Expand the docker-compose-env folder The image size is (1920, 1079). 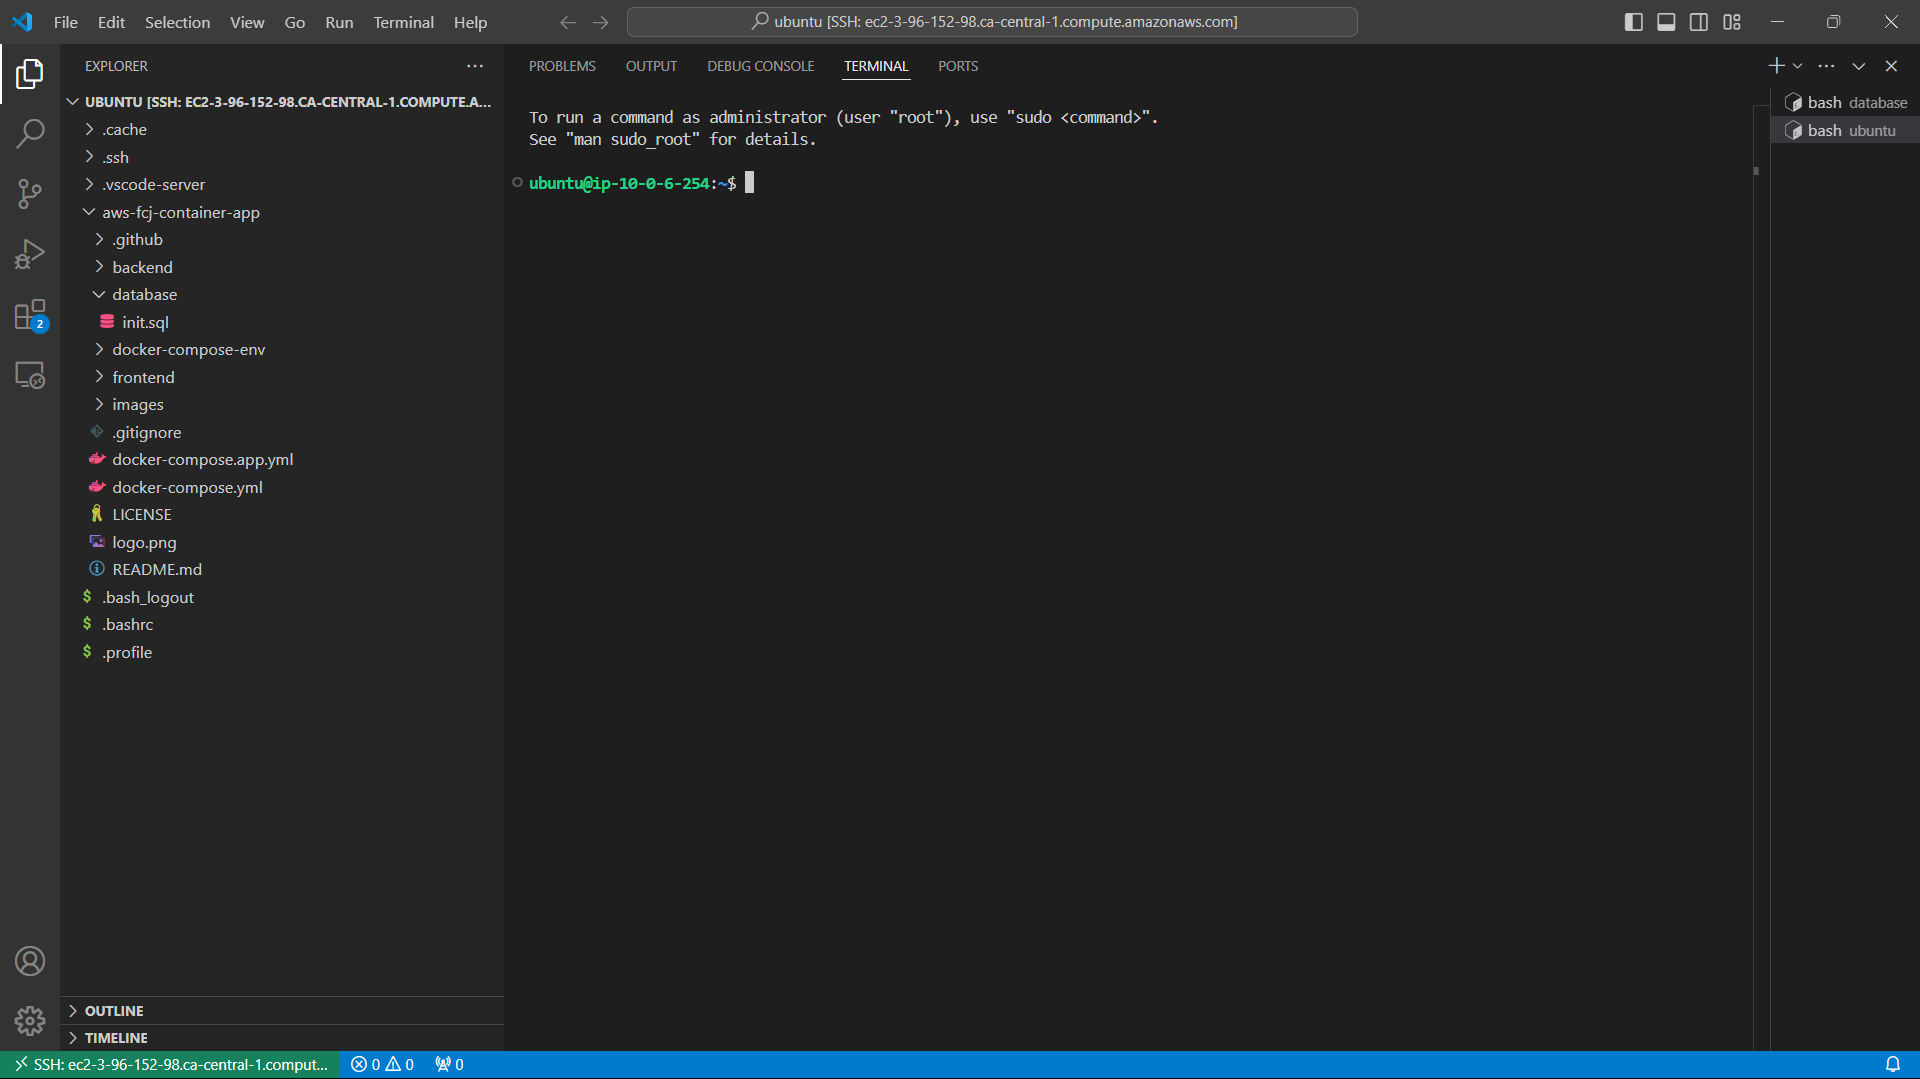(282, 349)
